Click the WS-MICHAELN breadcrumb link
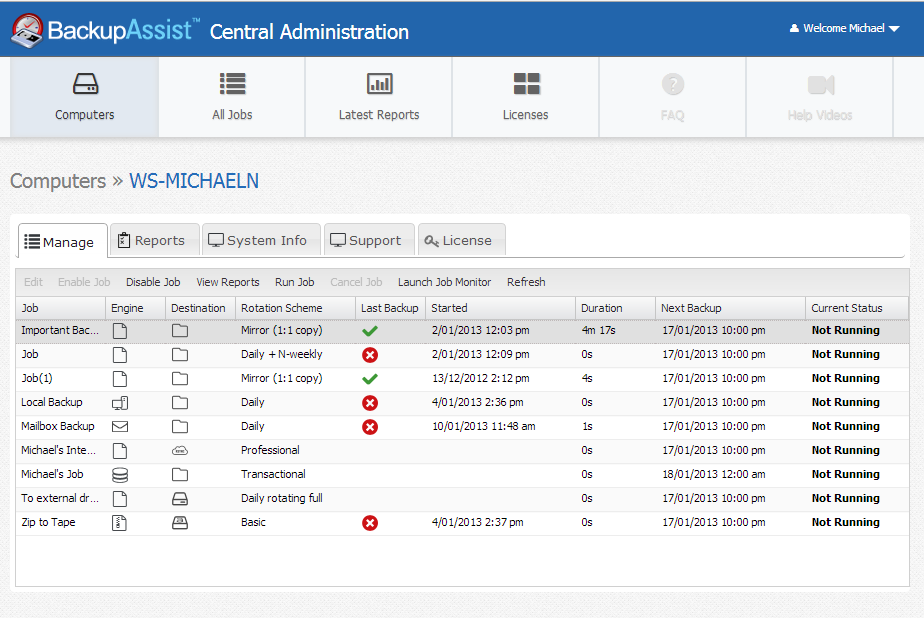924x618 pixels. point(194,181)
